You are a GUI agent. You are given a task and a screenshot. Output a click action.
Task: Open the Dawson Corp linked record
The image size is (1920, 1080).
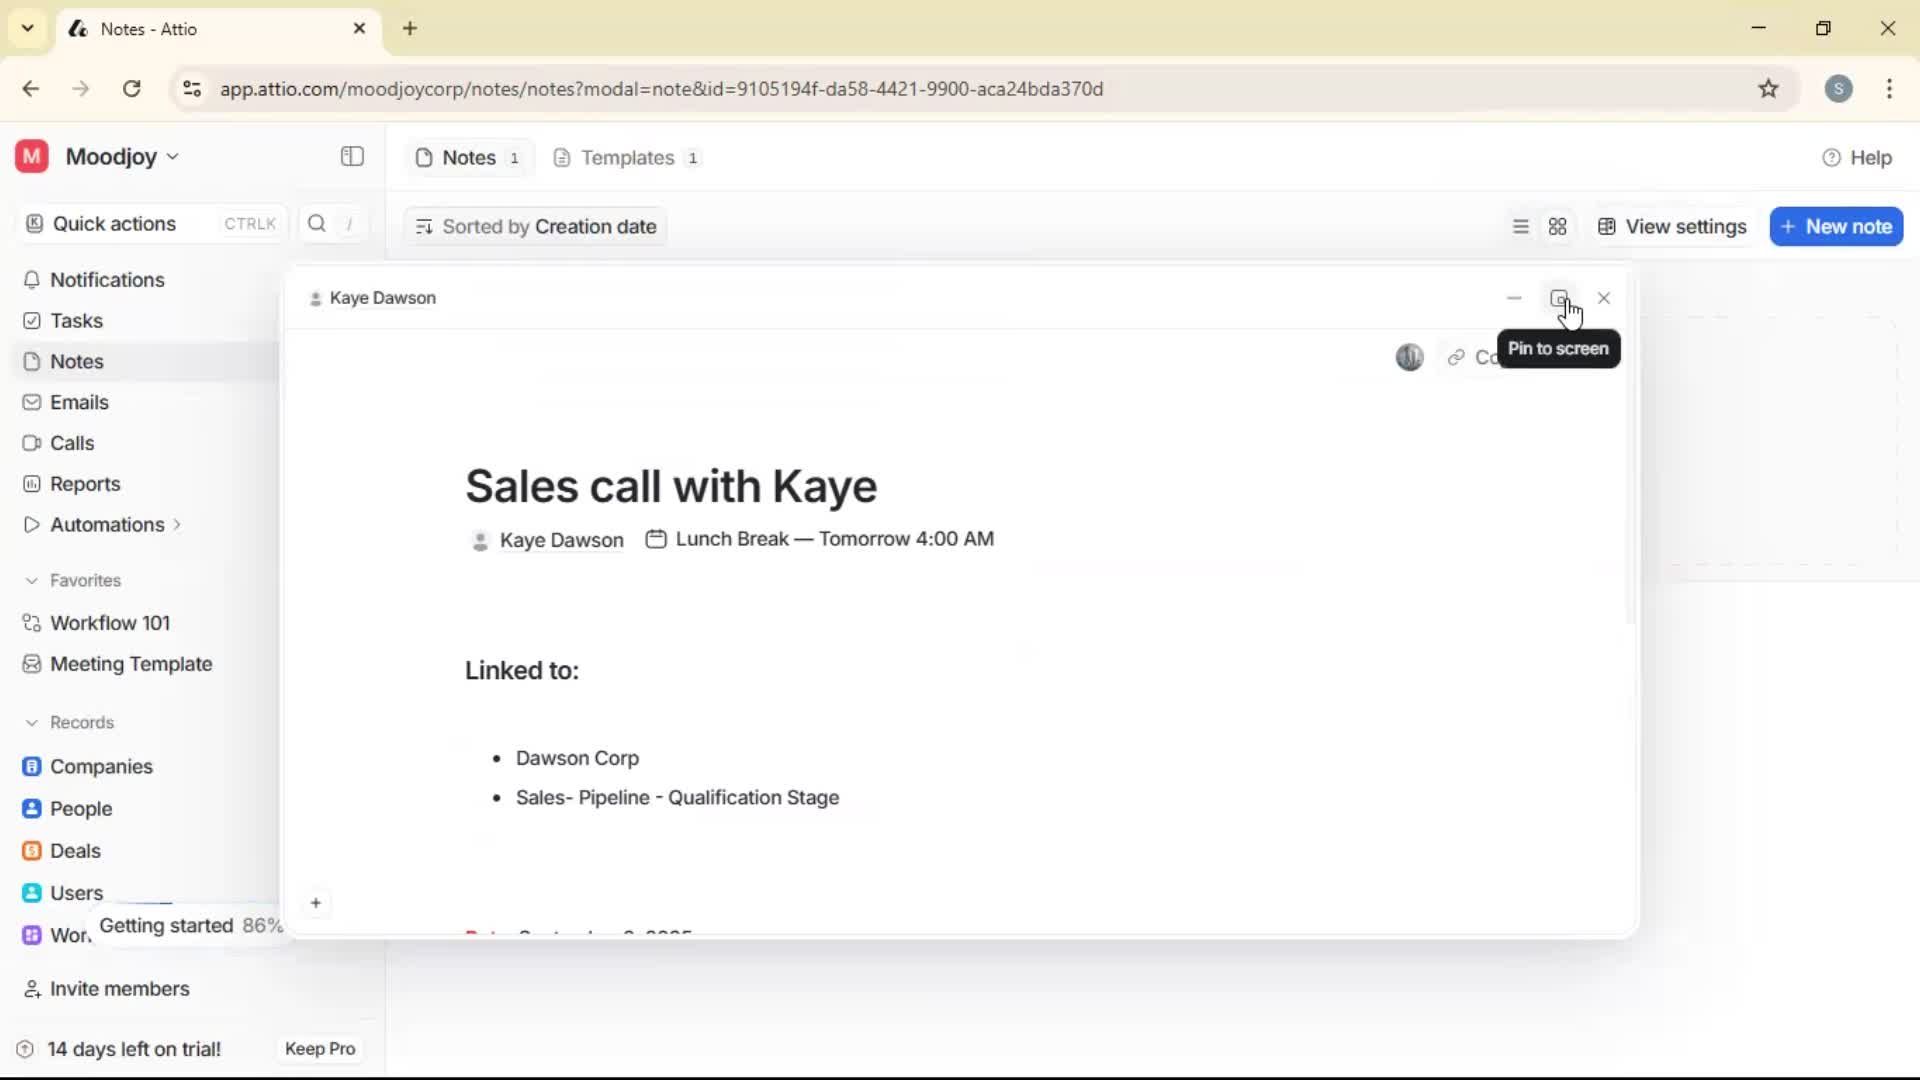tap(577, 757)
